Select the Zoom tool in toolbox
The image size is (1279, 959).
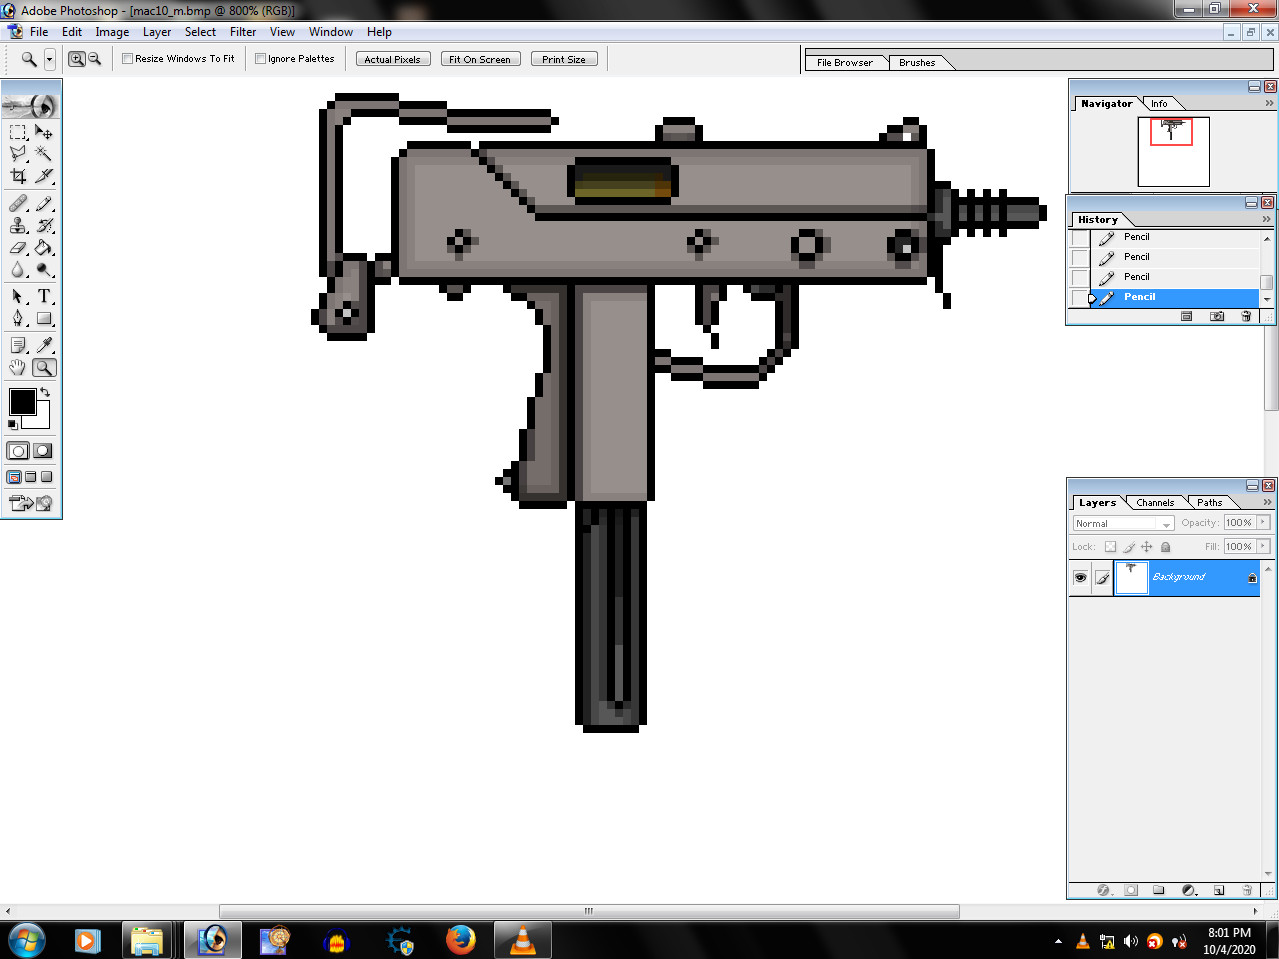click(x=44, y=368)
